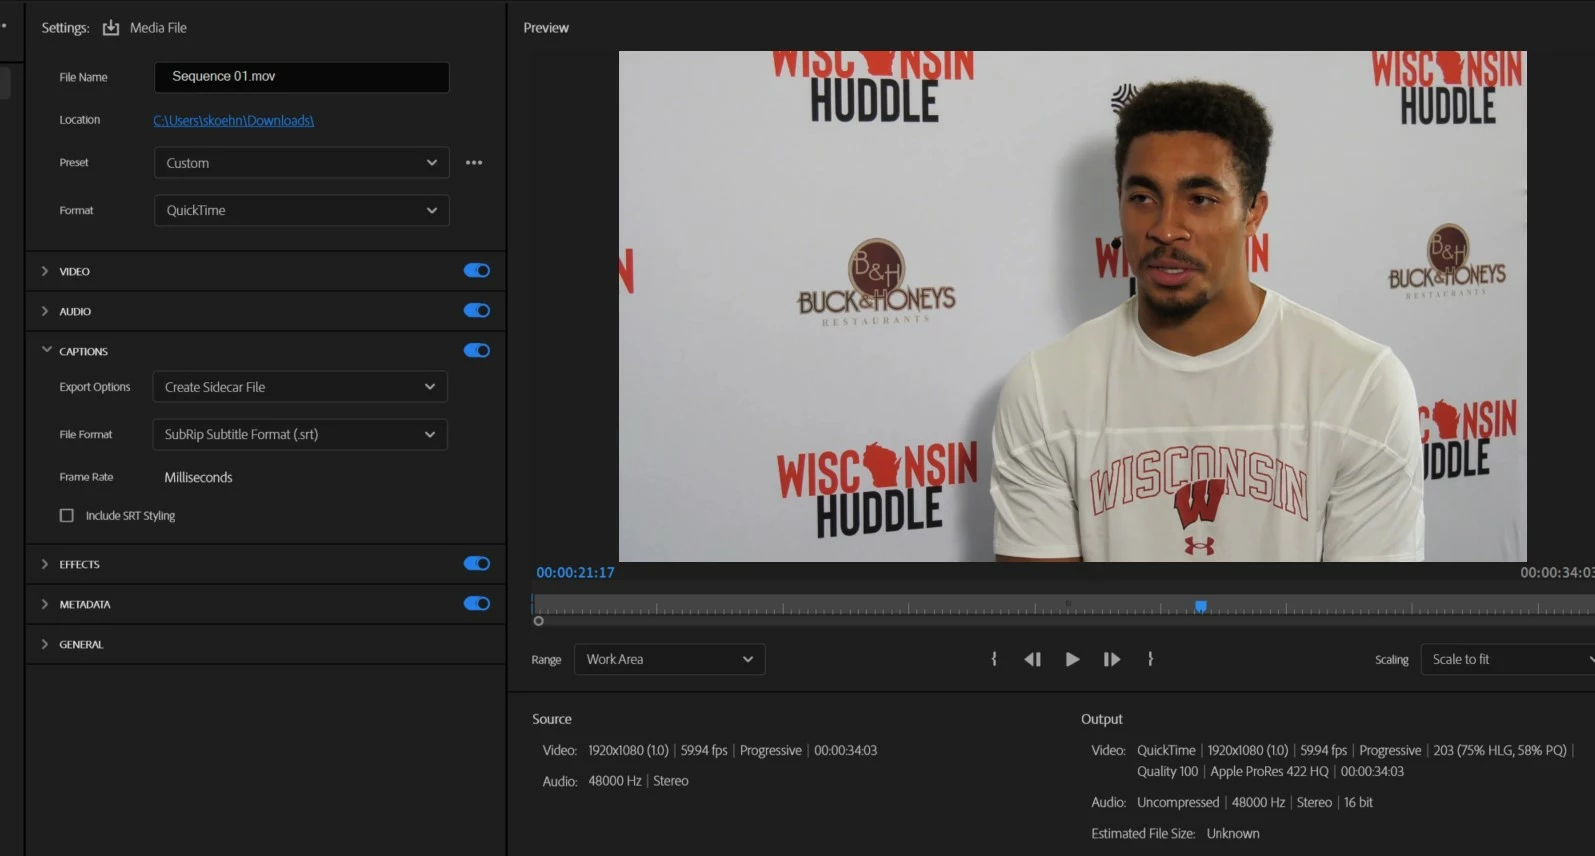The image size is (1595, 856).
Task: Click the Settings label
Action: 65,28
